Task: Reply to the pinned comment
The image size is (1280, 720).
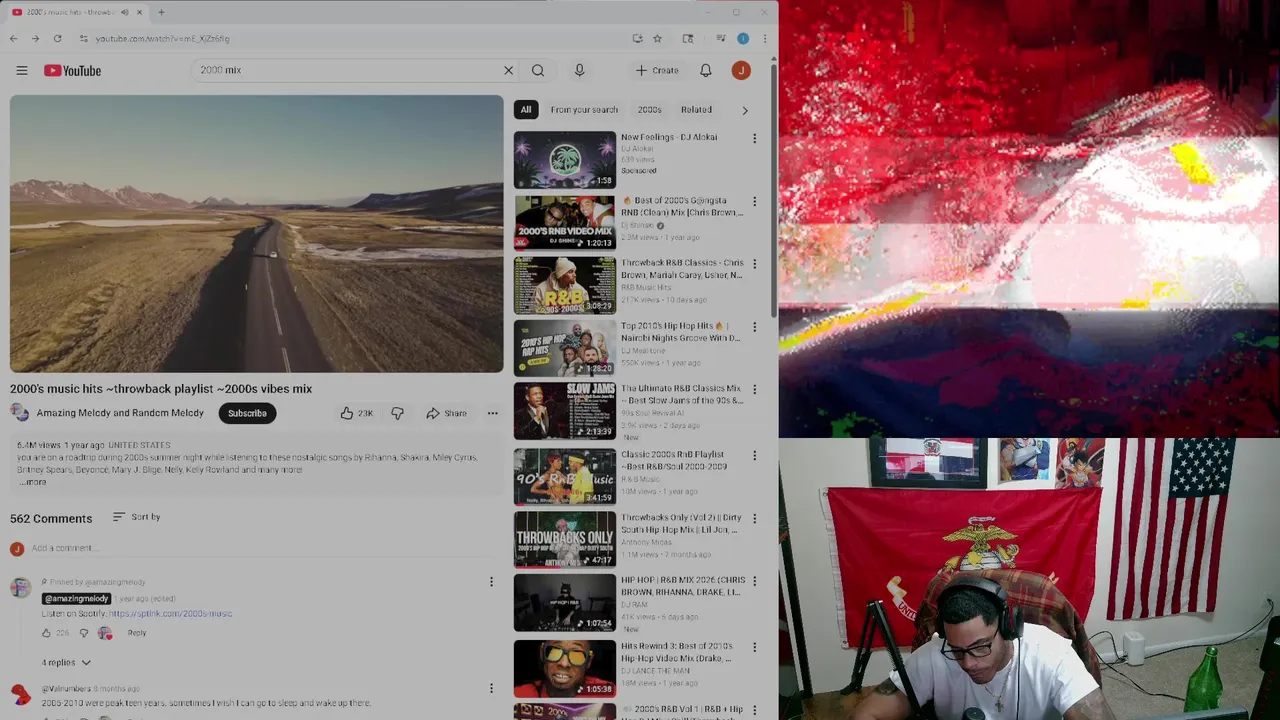Action: 137,633
